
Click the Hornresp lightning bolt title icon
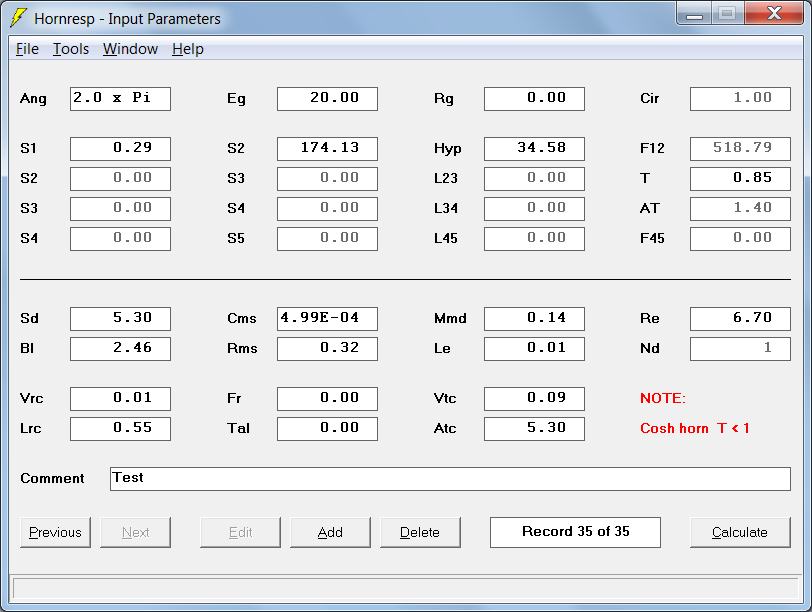tap(18, 18)
